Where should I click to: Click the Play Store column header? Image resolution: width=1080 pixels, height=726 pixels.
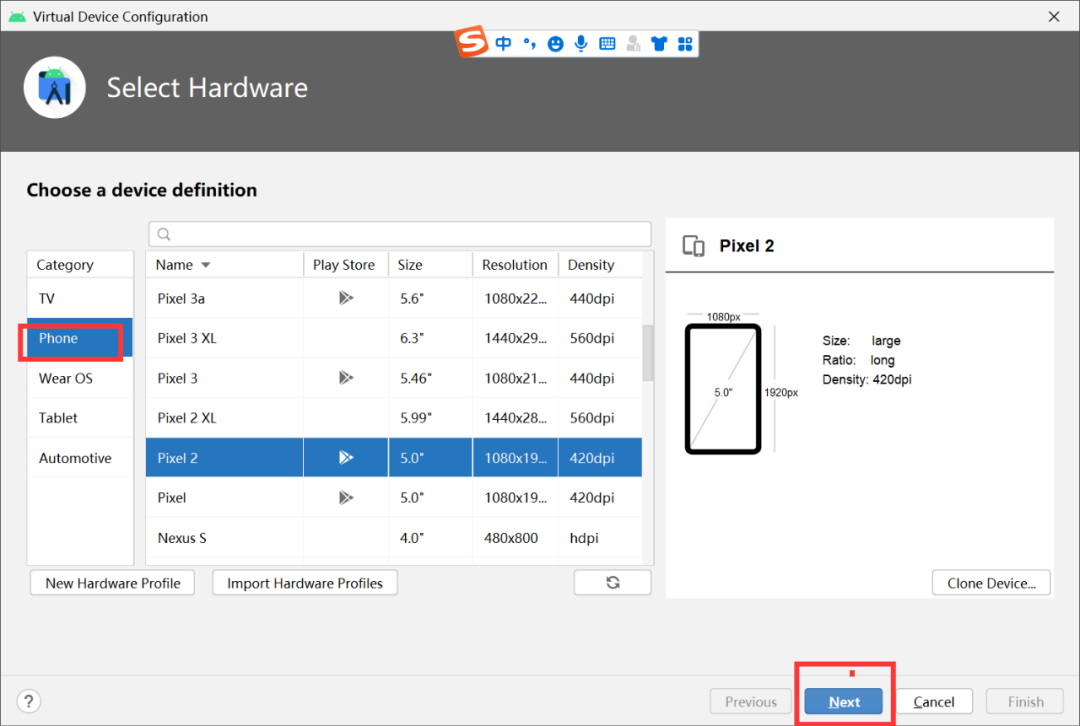[x=346, y=265]
